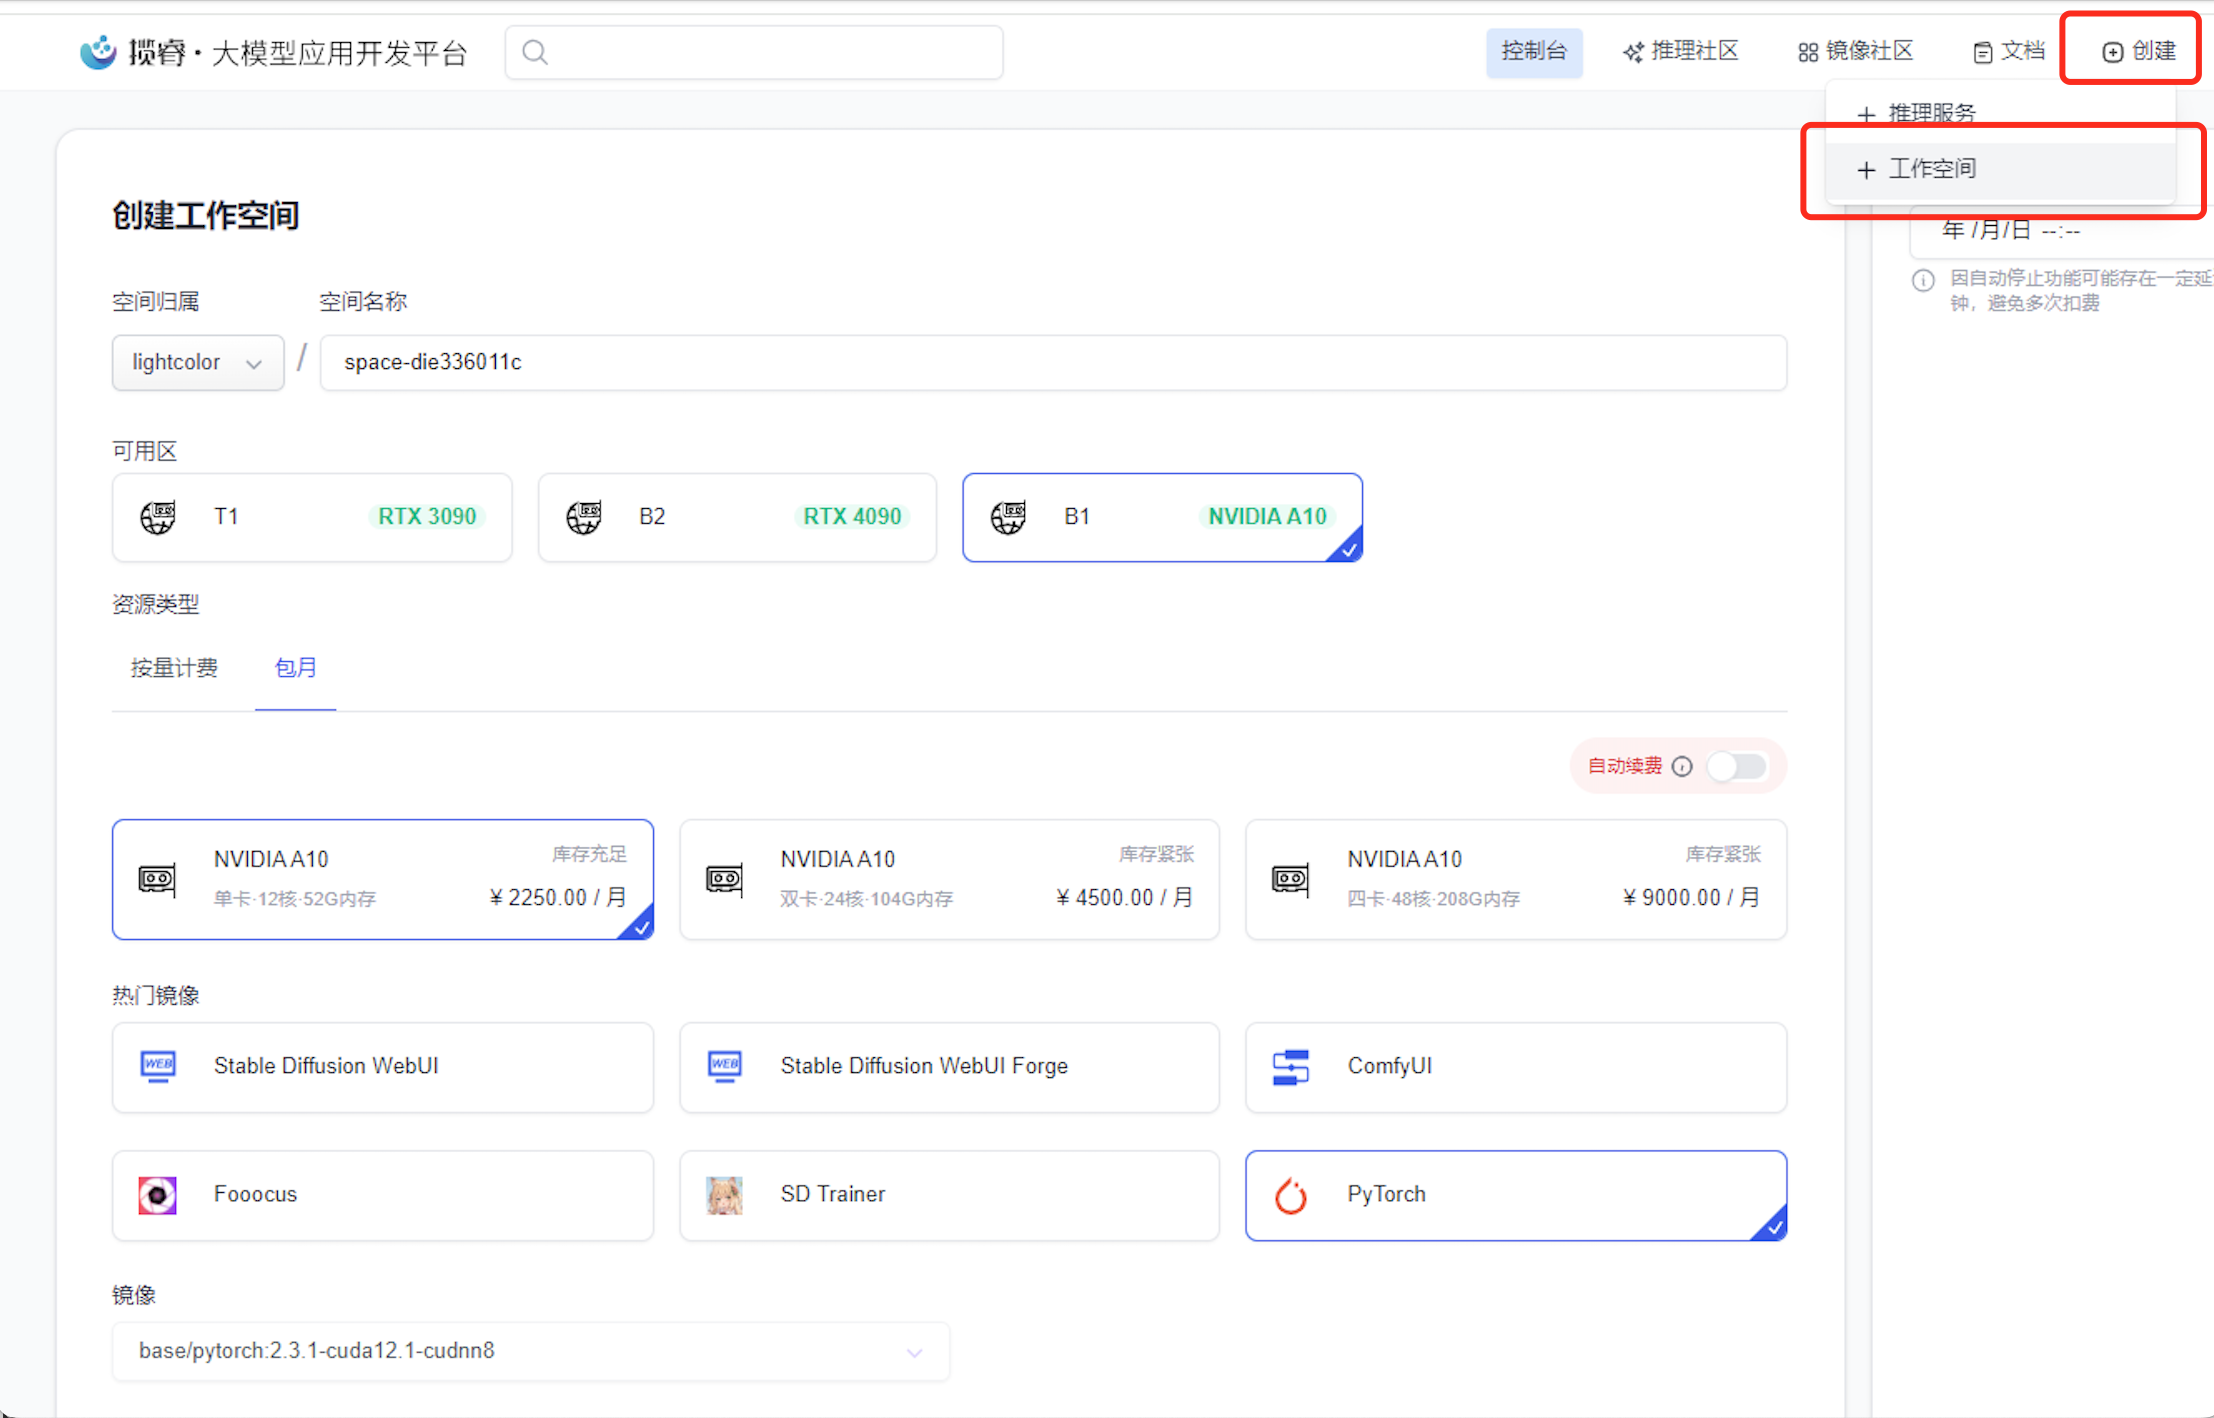Toggle the 自动续费 switch

coord(1737,766)
